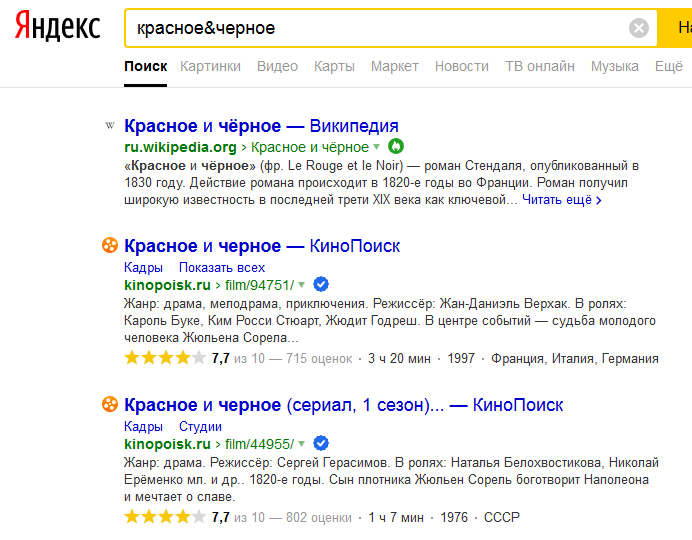Clear the search query with X icon
The image size is (692, 540).
pos(639,28)
